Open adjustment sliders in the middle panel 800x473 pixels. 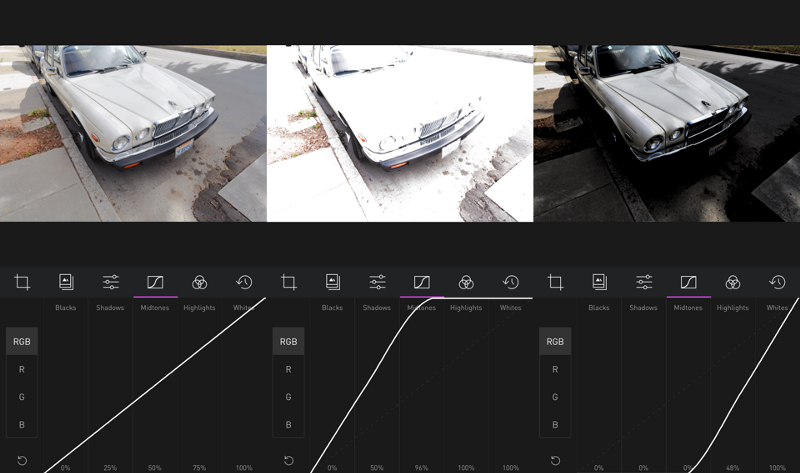coord(377,283)
